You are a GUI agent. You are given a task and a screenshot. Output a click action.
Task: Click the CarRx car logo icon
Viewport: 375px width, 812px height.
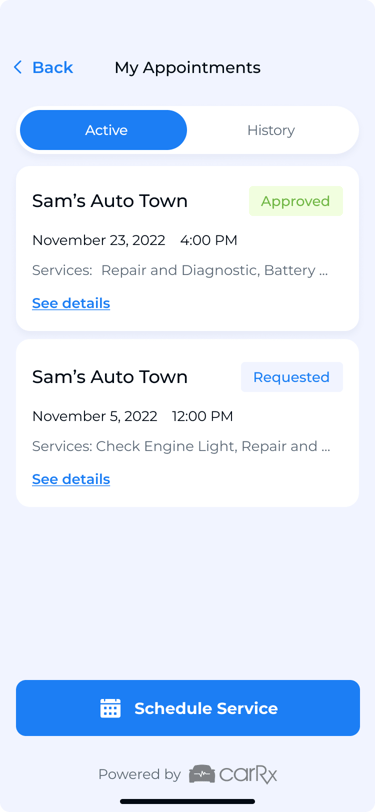[x=201, y=774]
